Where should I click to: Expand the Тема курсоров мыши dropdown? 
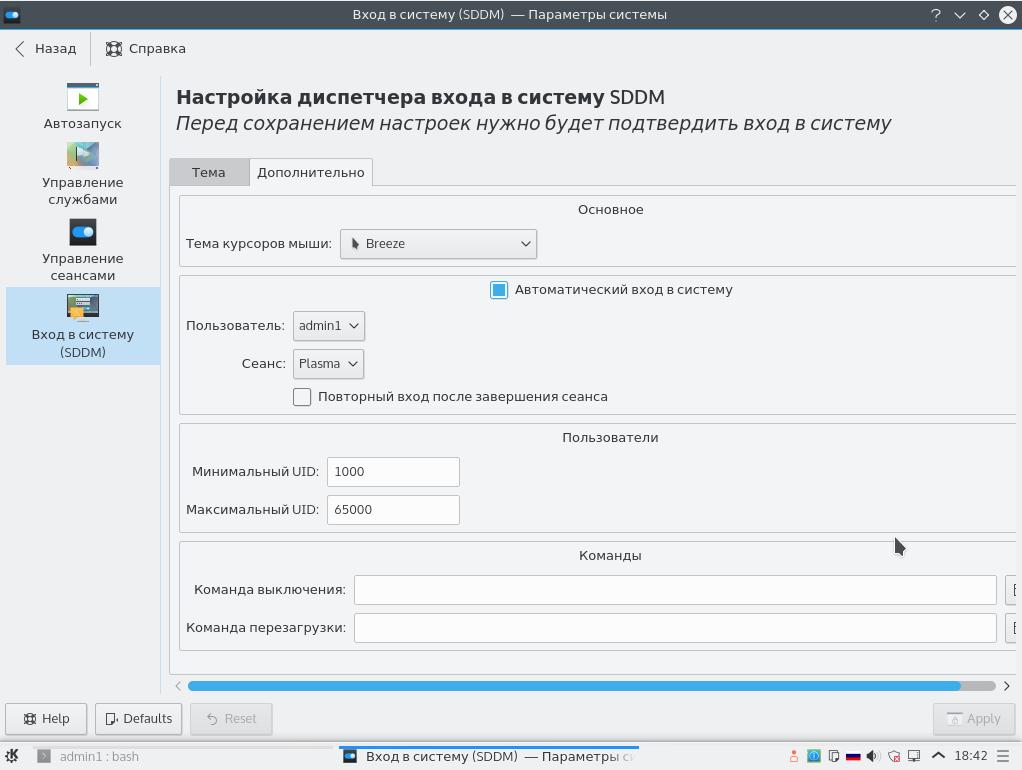pyautogui.click(x=438, y=244)
